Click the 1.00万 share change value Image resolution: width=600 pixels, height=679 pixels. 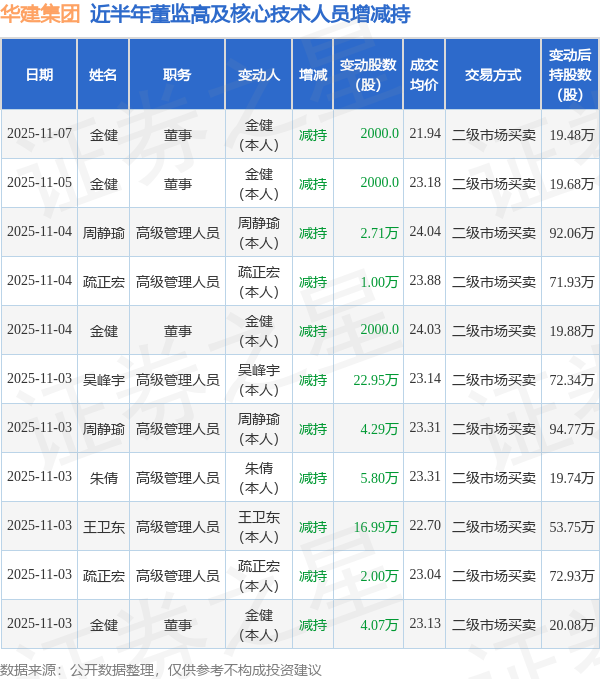tap(379, 282)
